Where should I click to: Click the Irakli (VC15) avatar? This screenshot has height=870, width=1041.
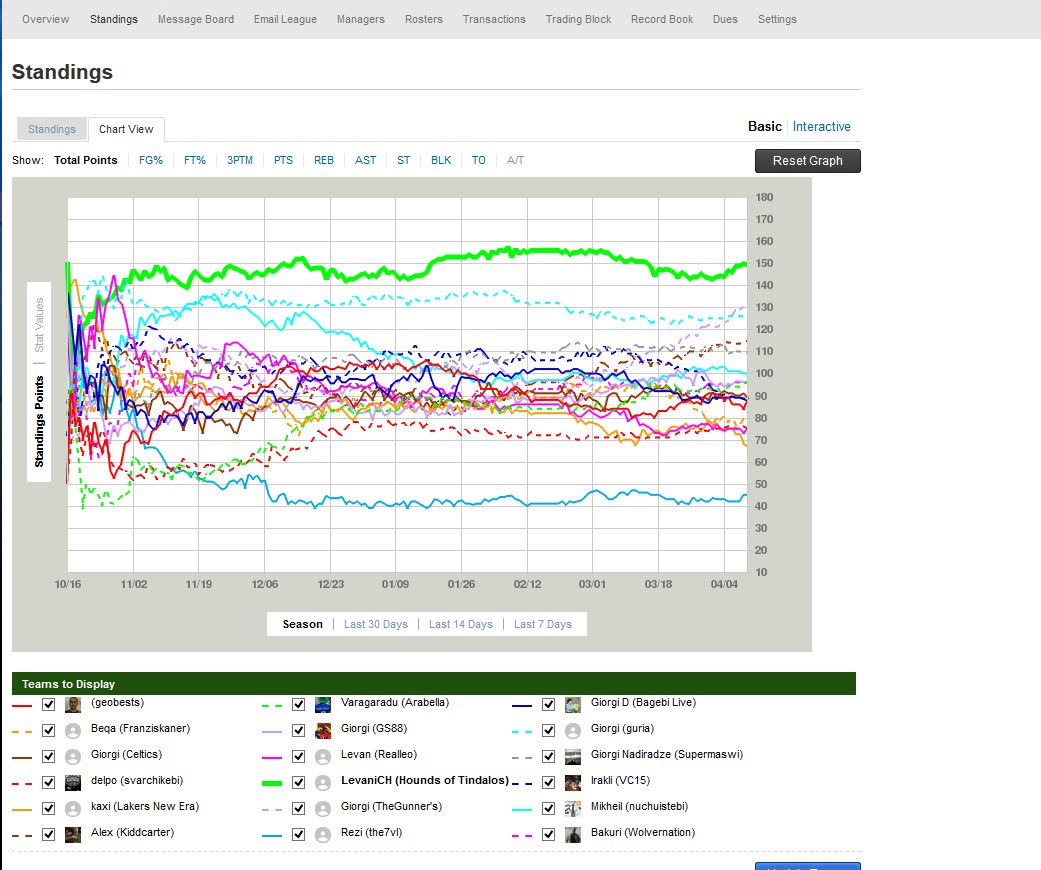click(572, 782)
